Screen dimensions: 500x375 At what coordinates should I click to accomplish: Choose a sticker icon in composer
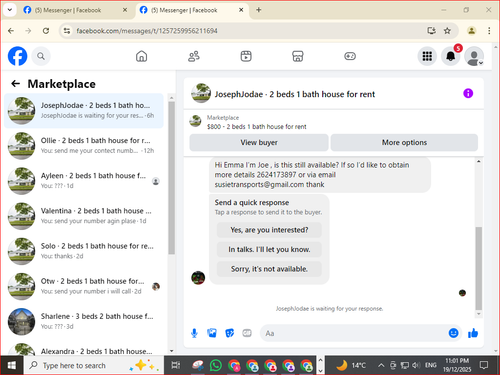pyautogui.click(x=229, y=333)
